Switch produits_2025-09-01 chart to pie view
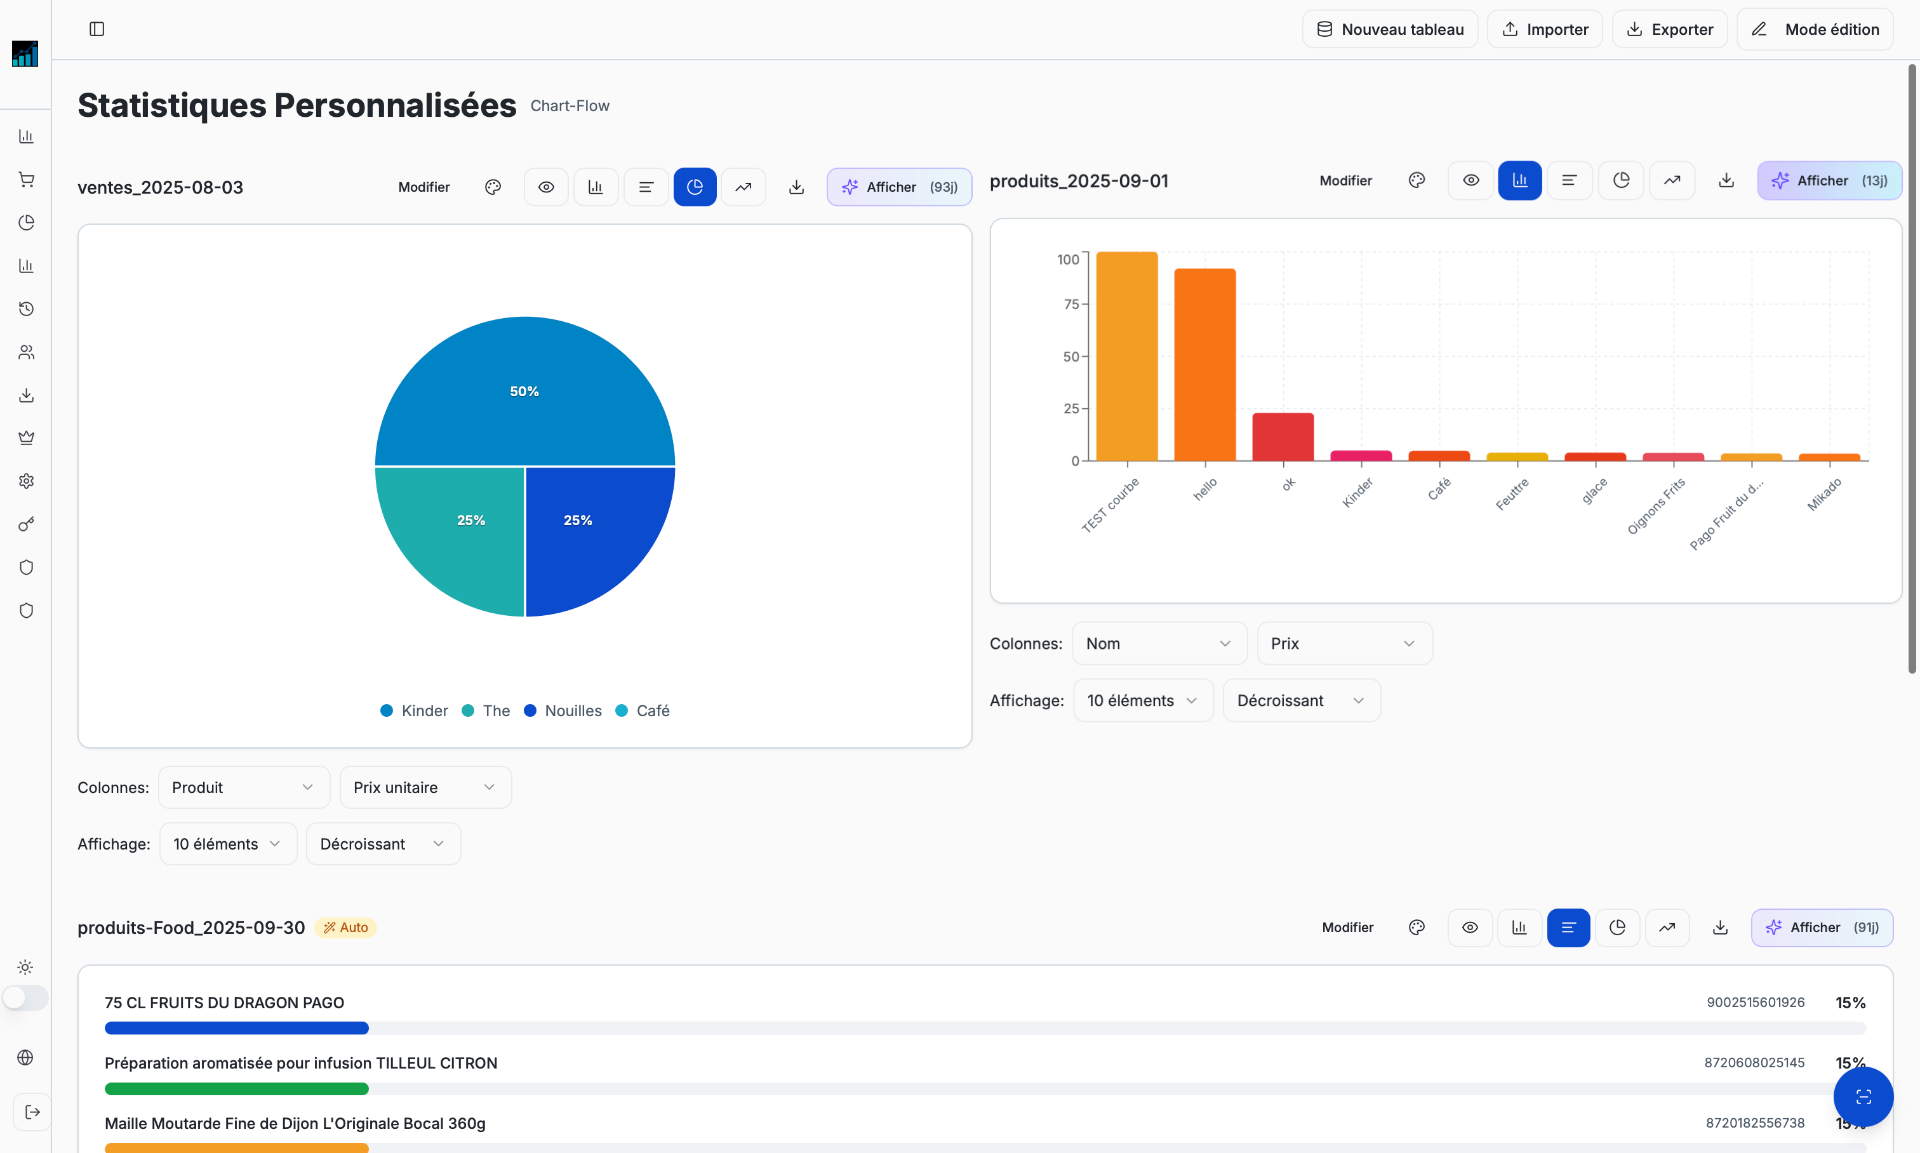Screen dimensions: 1920x1153 [1621, 181]
